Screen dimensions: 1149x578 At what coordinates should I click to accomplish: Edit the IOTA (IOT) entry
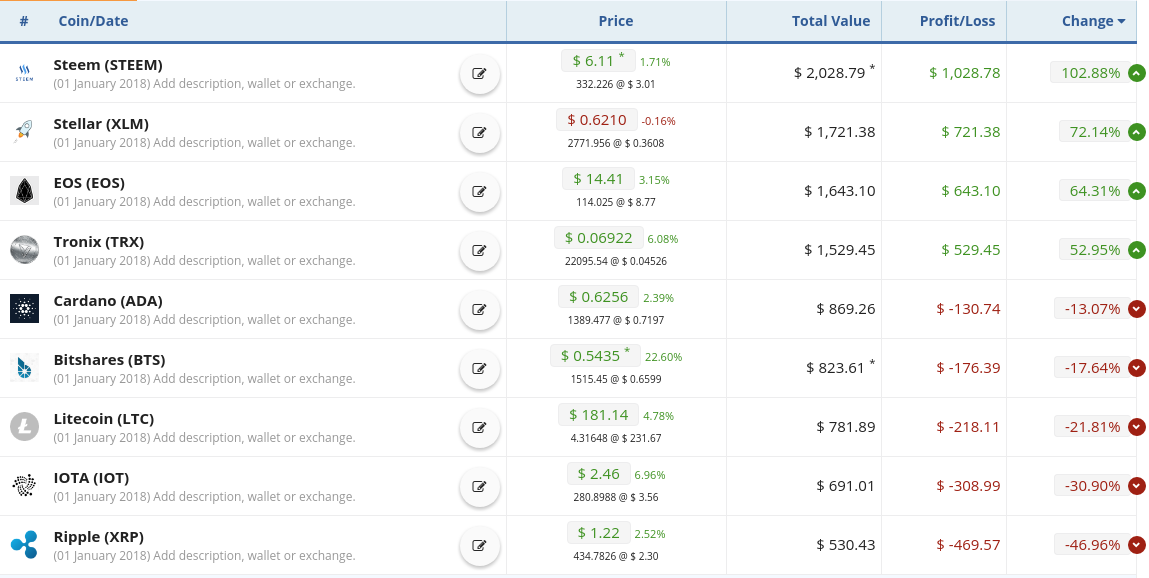point(480,486)
